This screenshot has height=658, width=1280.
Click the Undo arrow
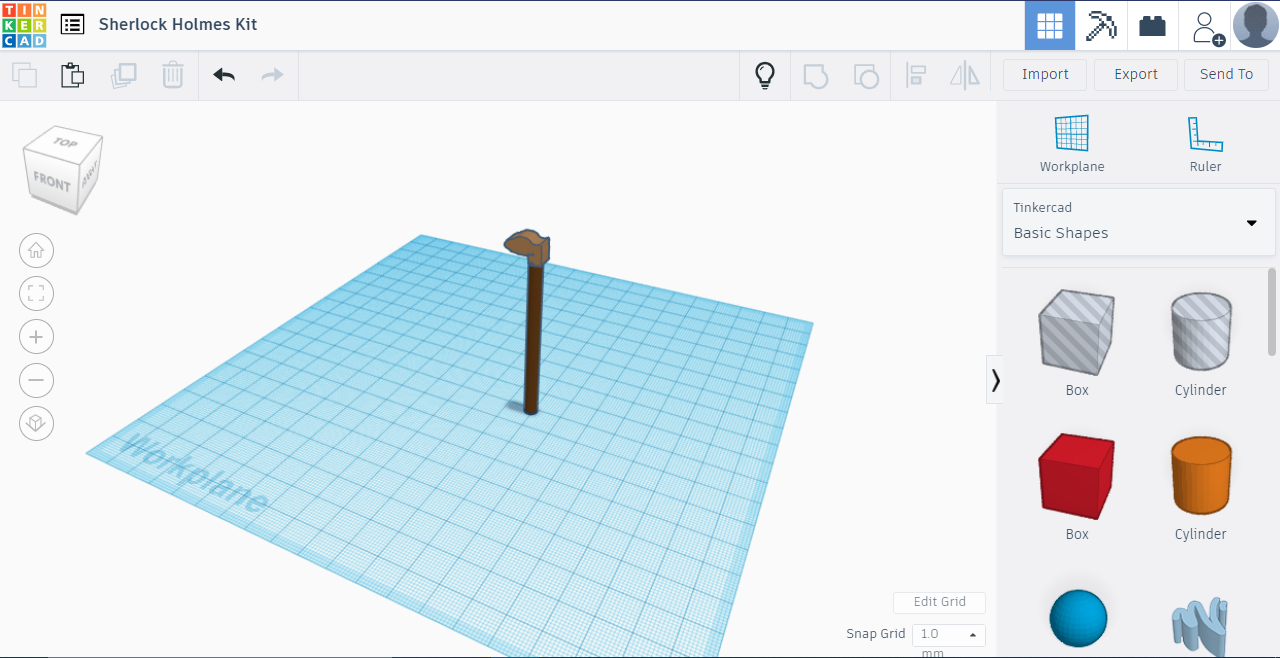223,74
